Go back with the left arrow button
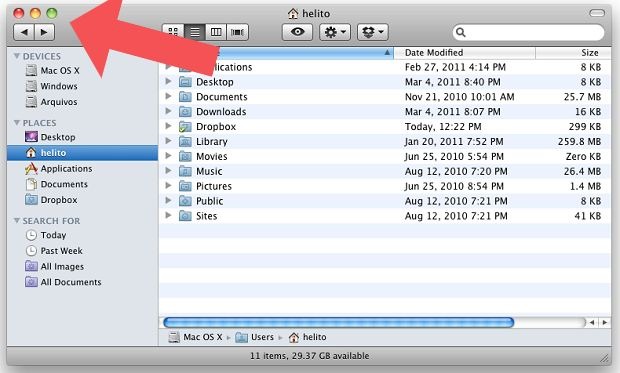 pyautogui.click(x=24, y=32)
